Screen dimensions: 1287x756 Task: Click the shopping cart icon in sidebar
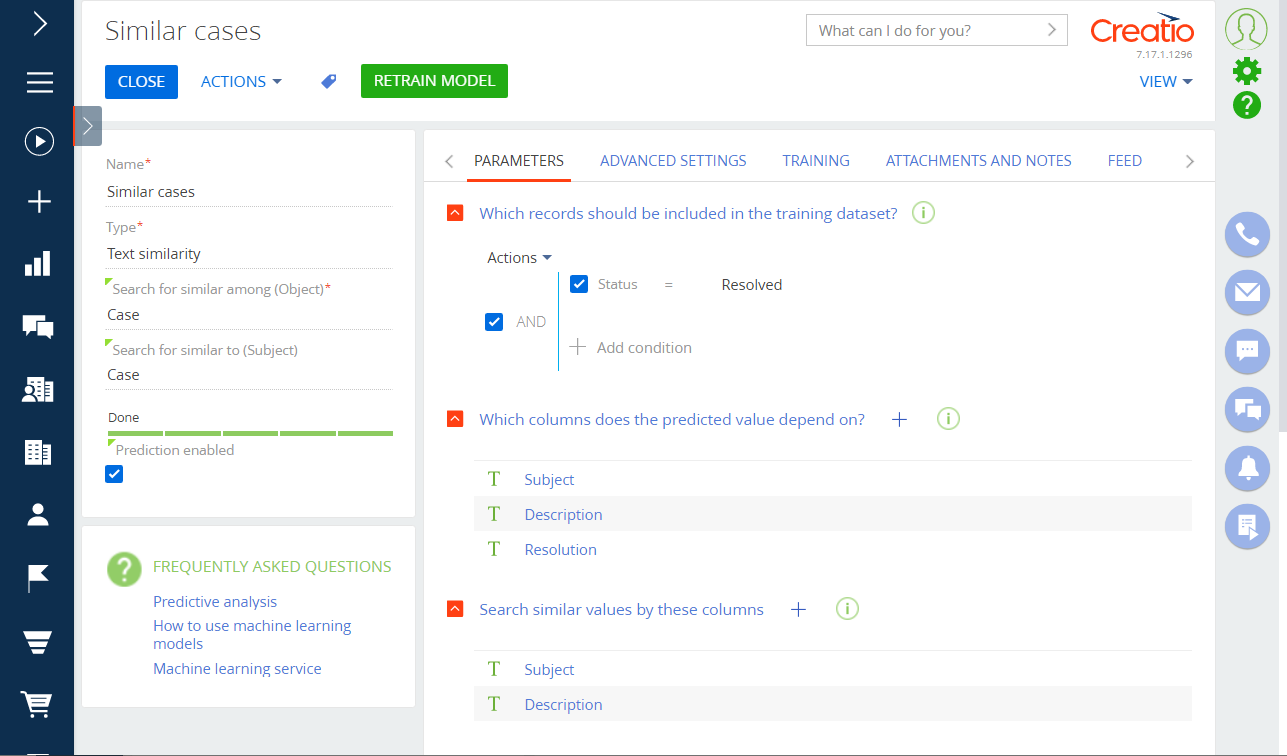point(38,705)
